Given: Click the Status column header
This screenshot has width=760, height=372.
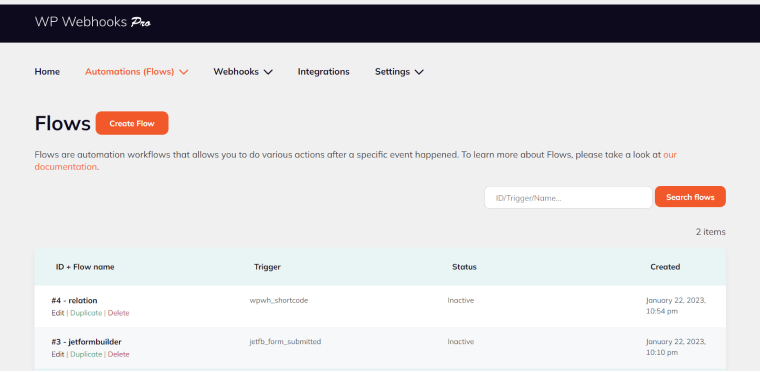Looking at the screenshot, I should 464,267.
